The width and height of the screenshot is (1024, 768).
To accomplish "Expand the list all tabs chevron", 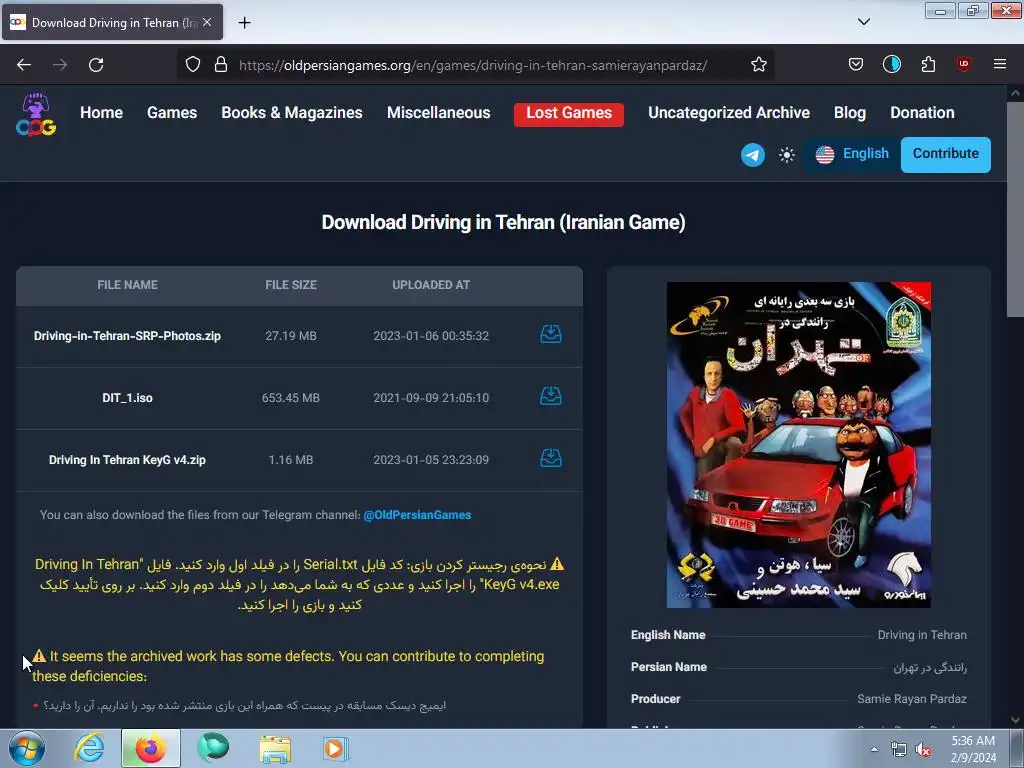I will tap(863, 22).
